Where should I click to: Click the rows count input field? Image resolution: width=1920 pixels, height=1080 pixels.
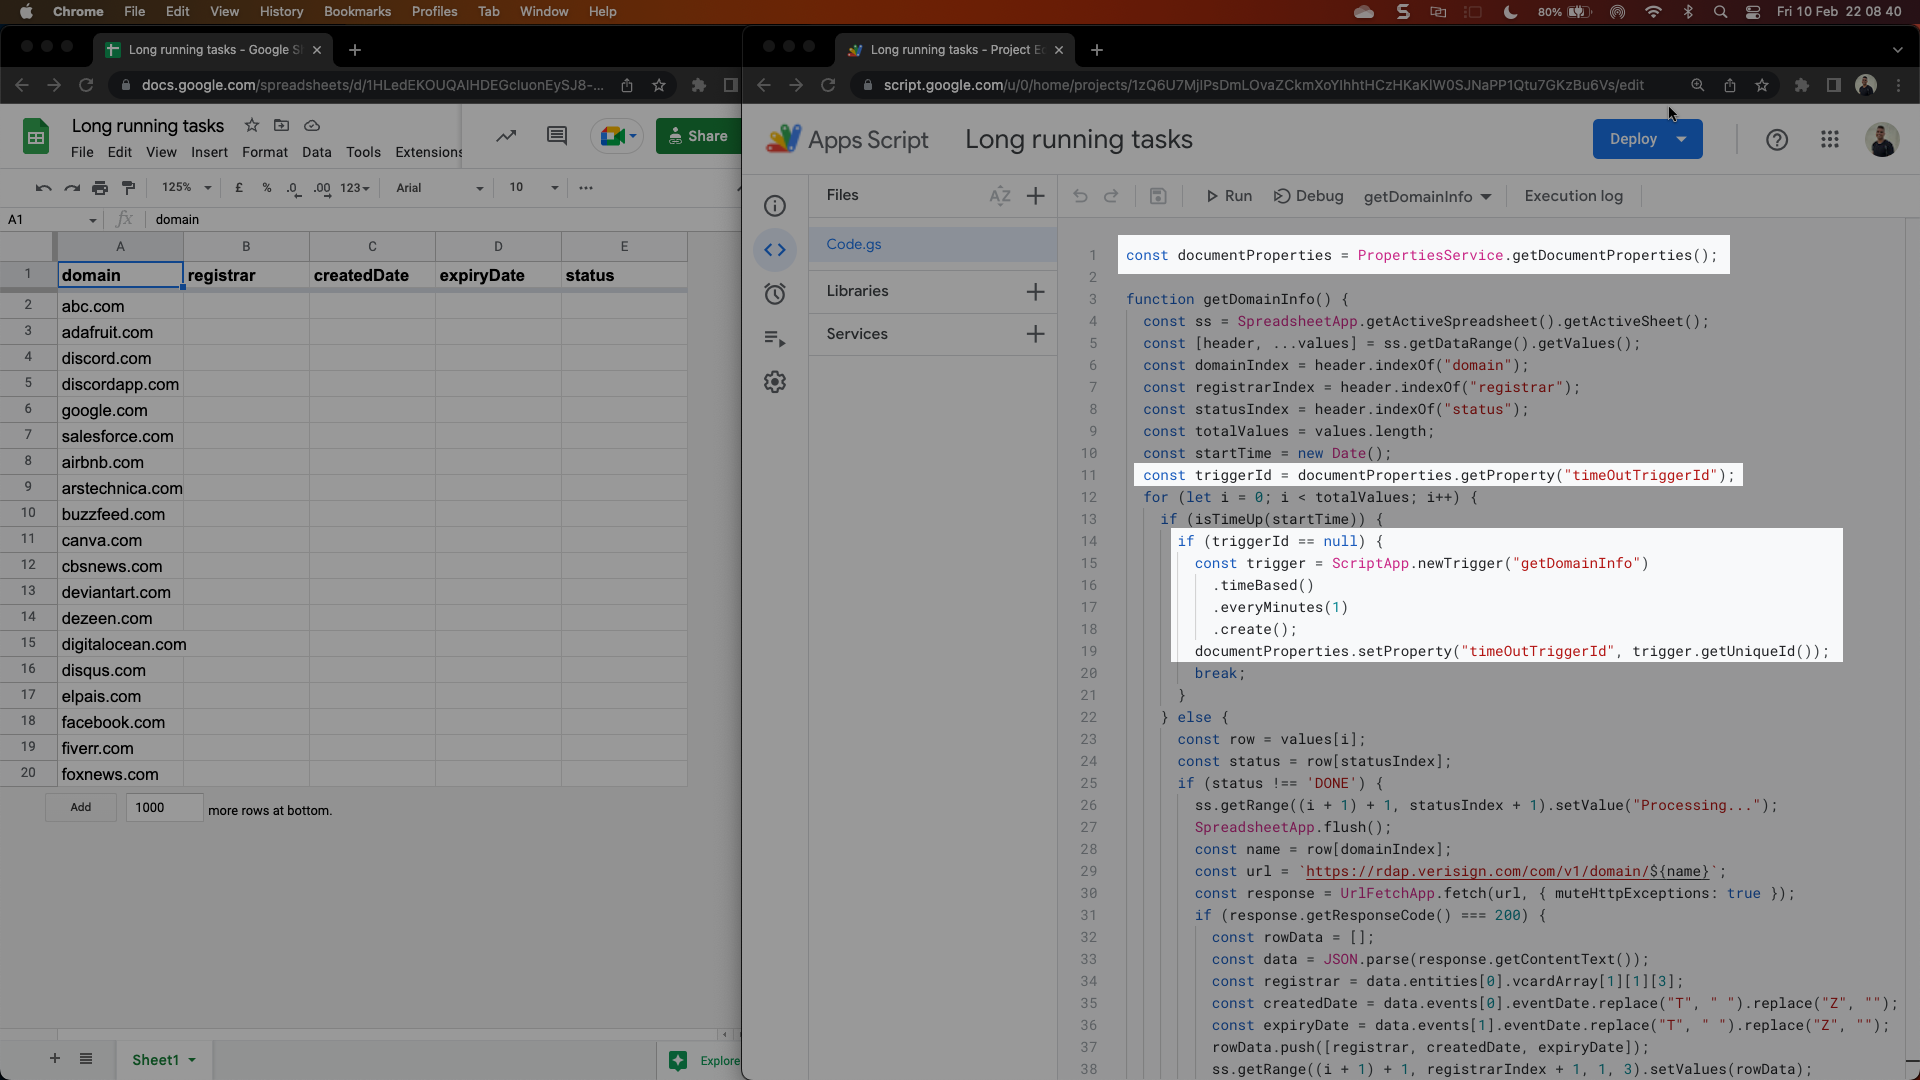pyautogui.click(x=164, y=808)
